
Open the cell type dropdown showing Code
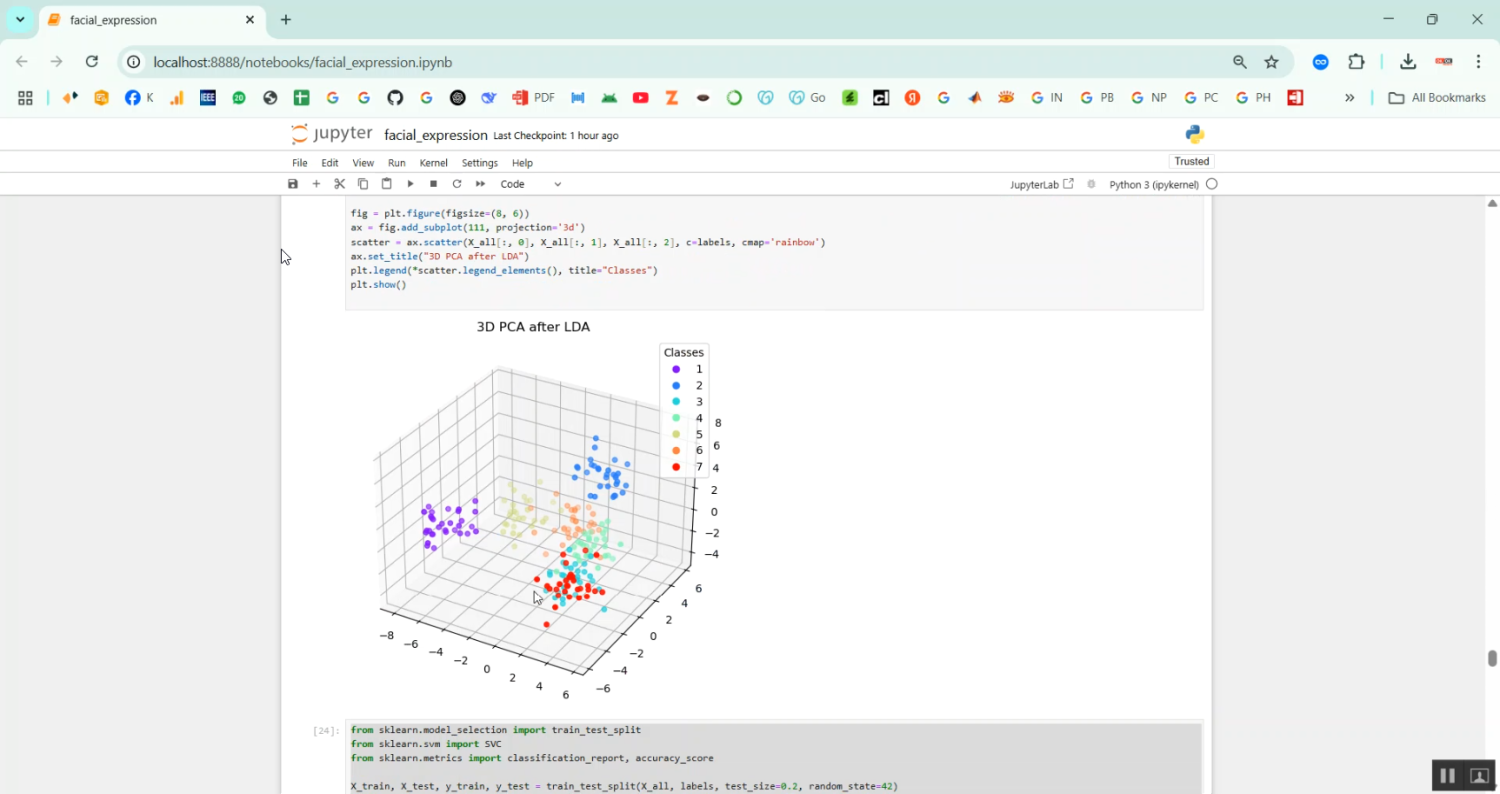click(x=531, y=184)
